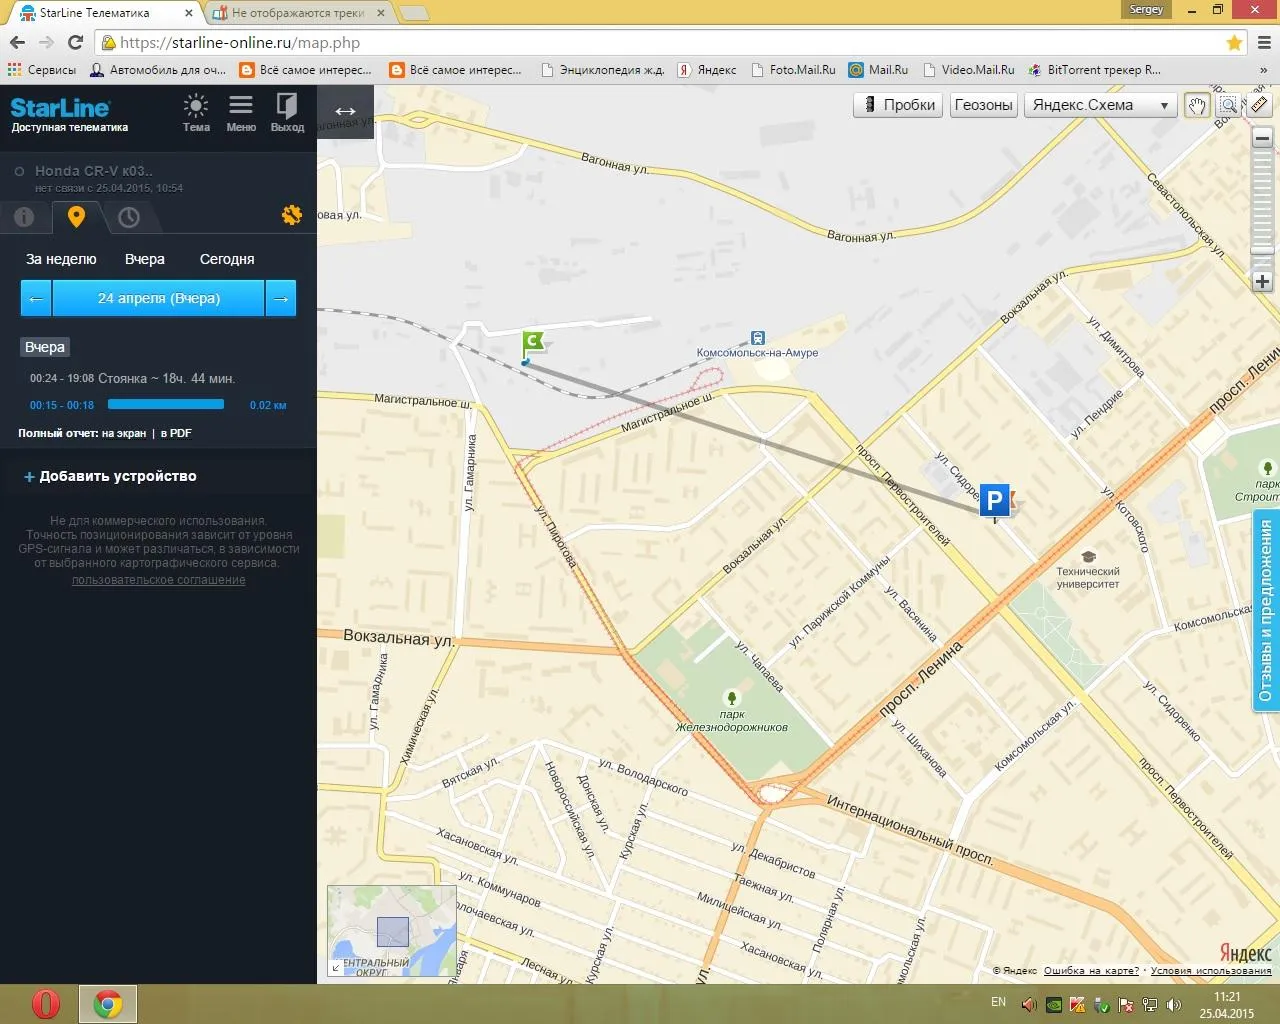Open the Mail.Ru bookmark
The height and width of the screenshot is (1024, 1280).
point(878,70)
